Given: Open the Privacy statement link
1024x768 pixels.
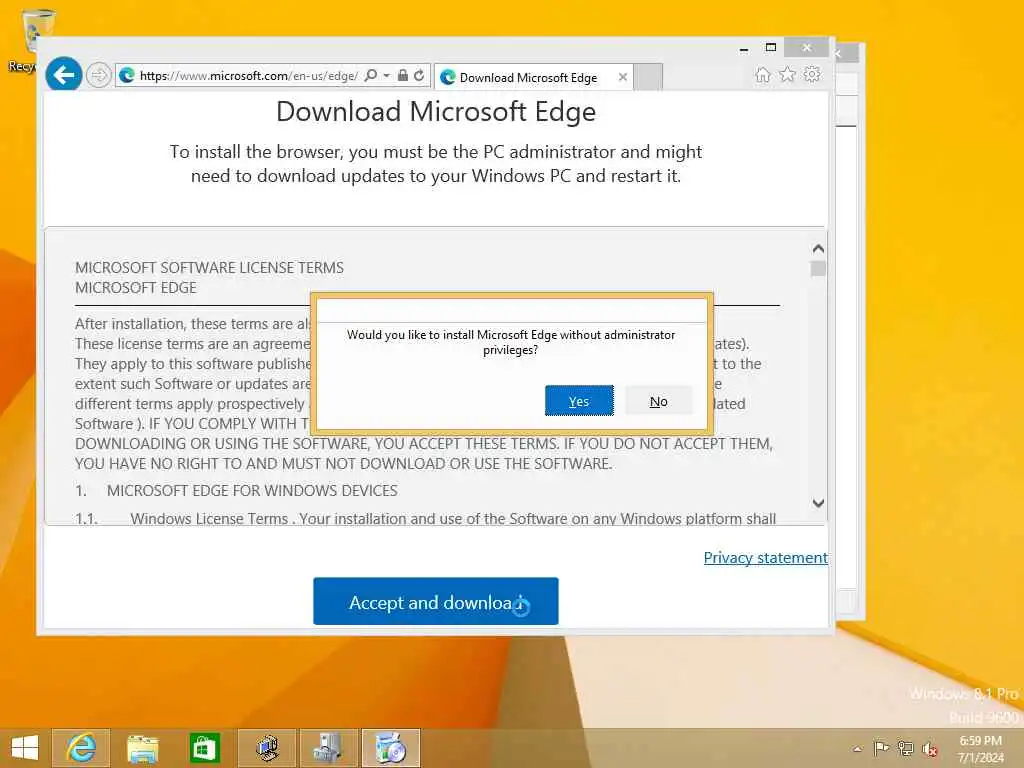Looking at the screenshot, I should (x=765, y=558).
